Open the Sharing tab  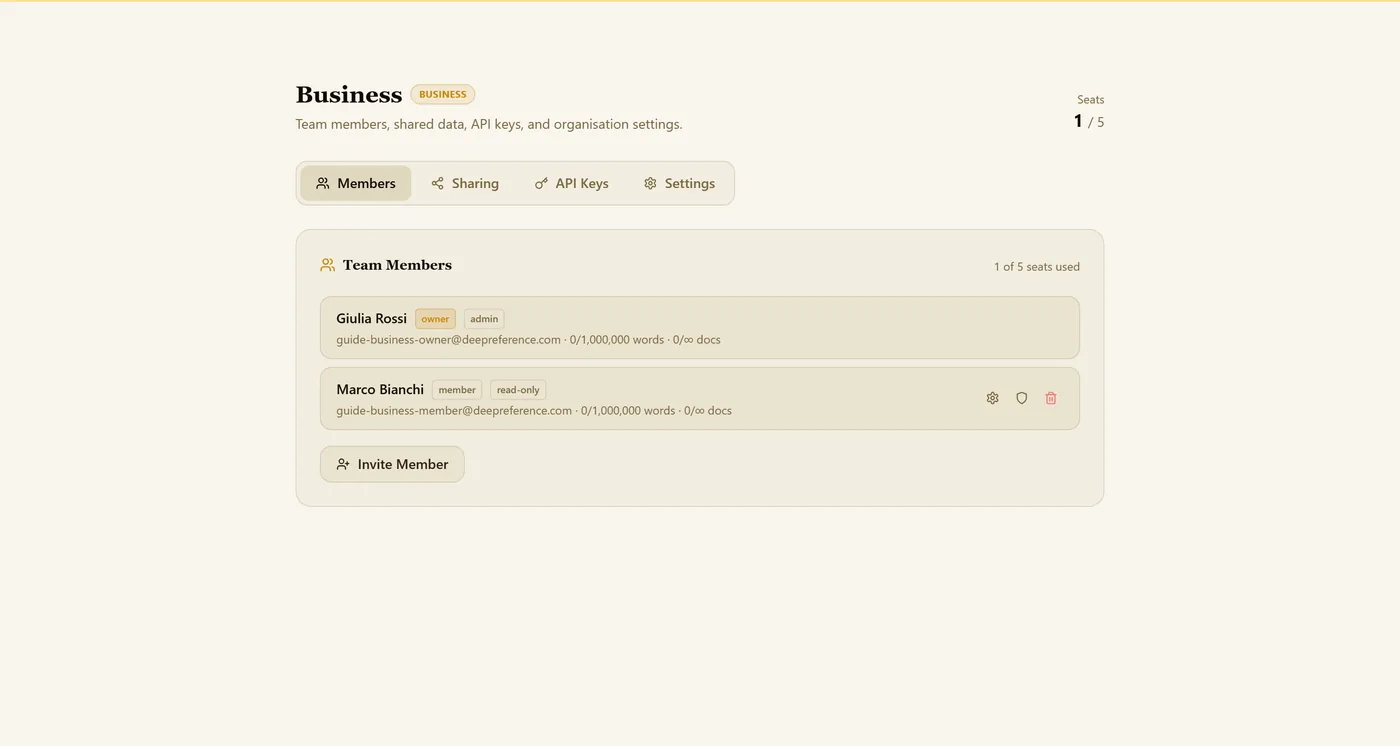pos(465,183)
